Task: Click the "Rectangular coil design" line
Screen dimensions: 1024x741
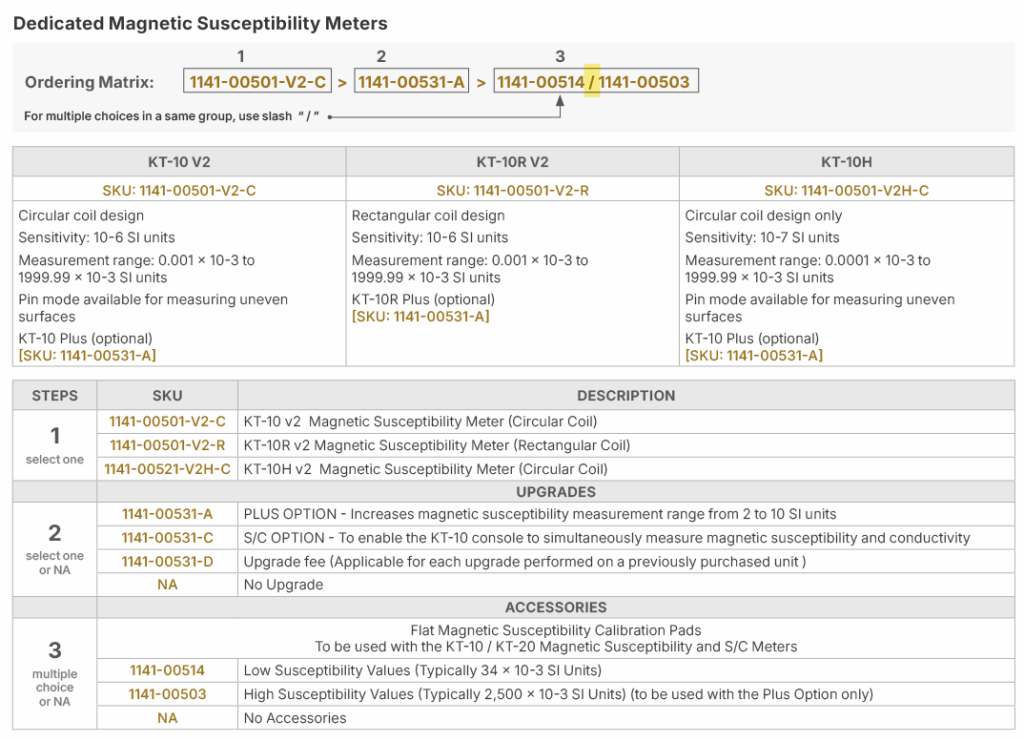Action: pyautogui.click(x=428, y=215)
